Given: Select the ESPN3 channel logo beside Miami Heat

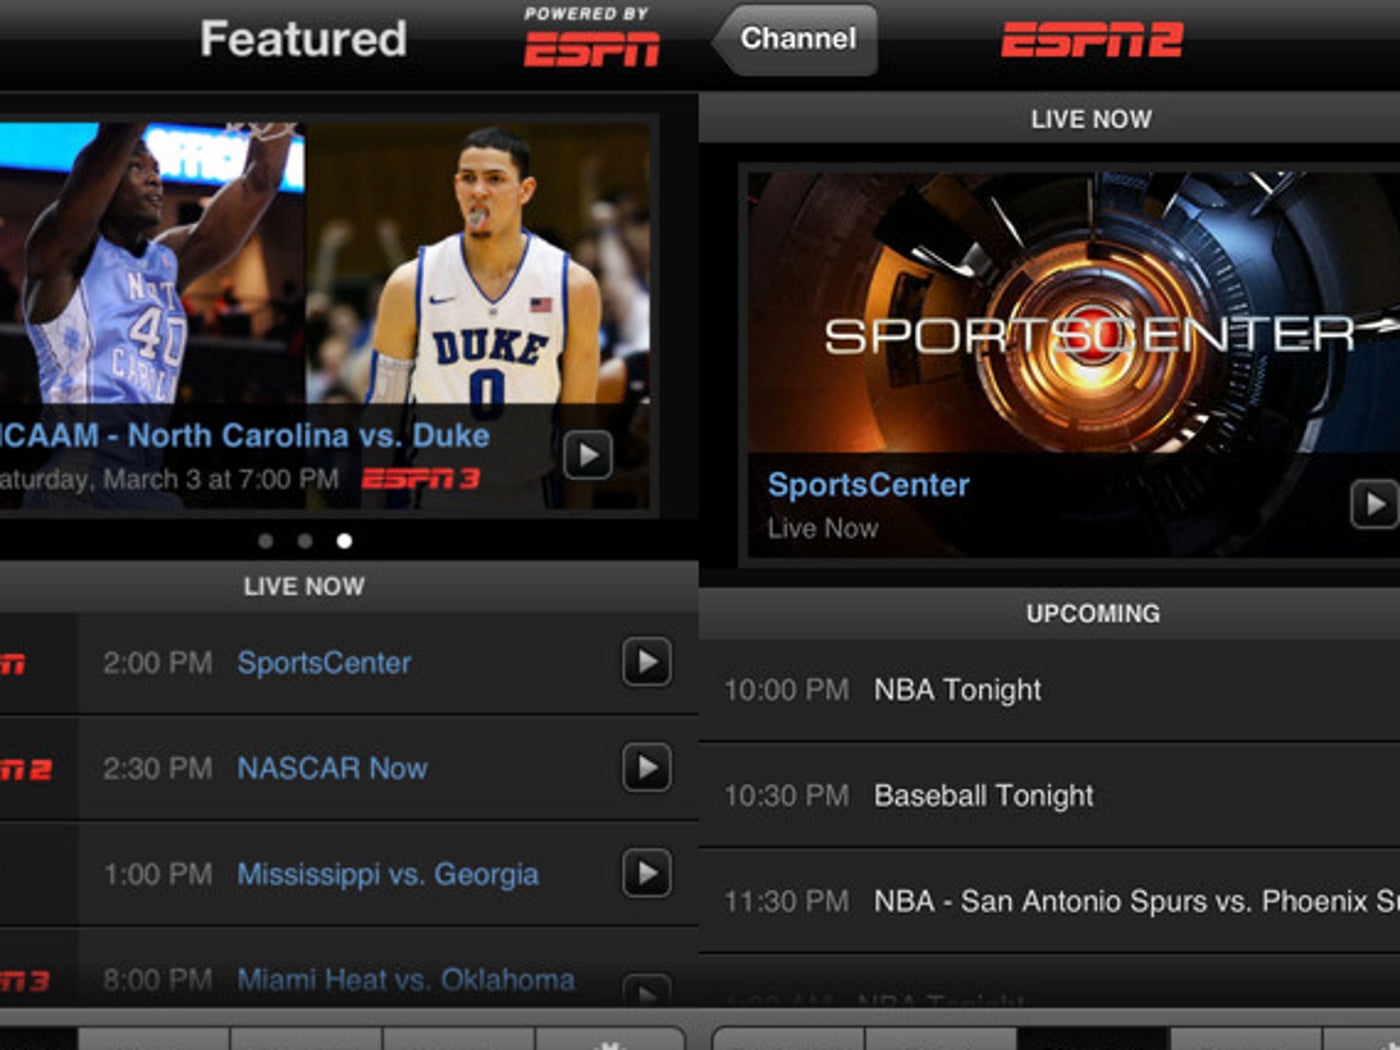Looking at the screenshot, I should coord(25,981).
